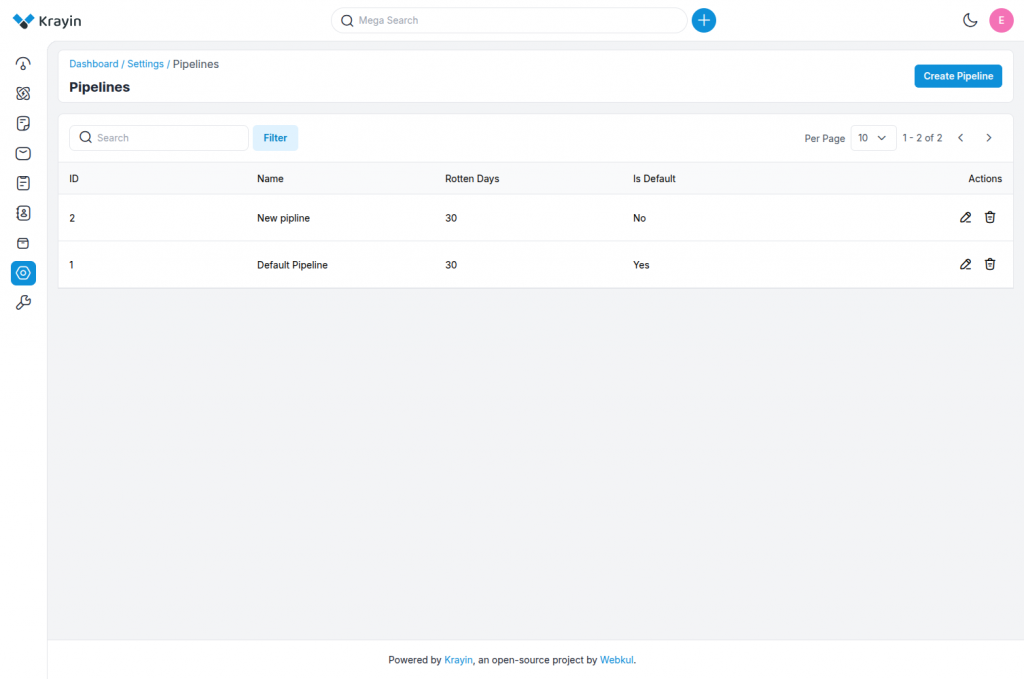The image size is (1024, 679).
Task: Click the Pipelines page heading
Action: pos(99,87)
